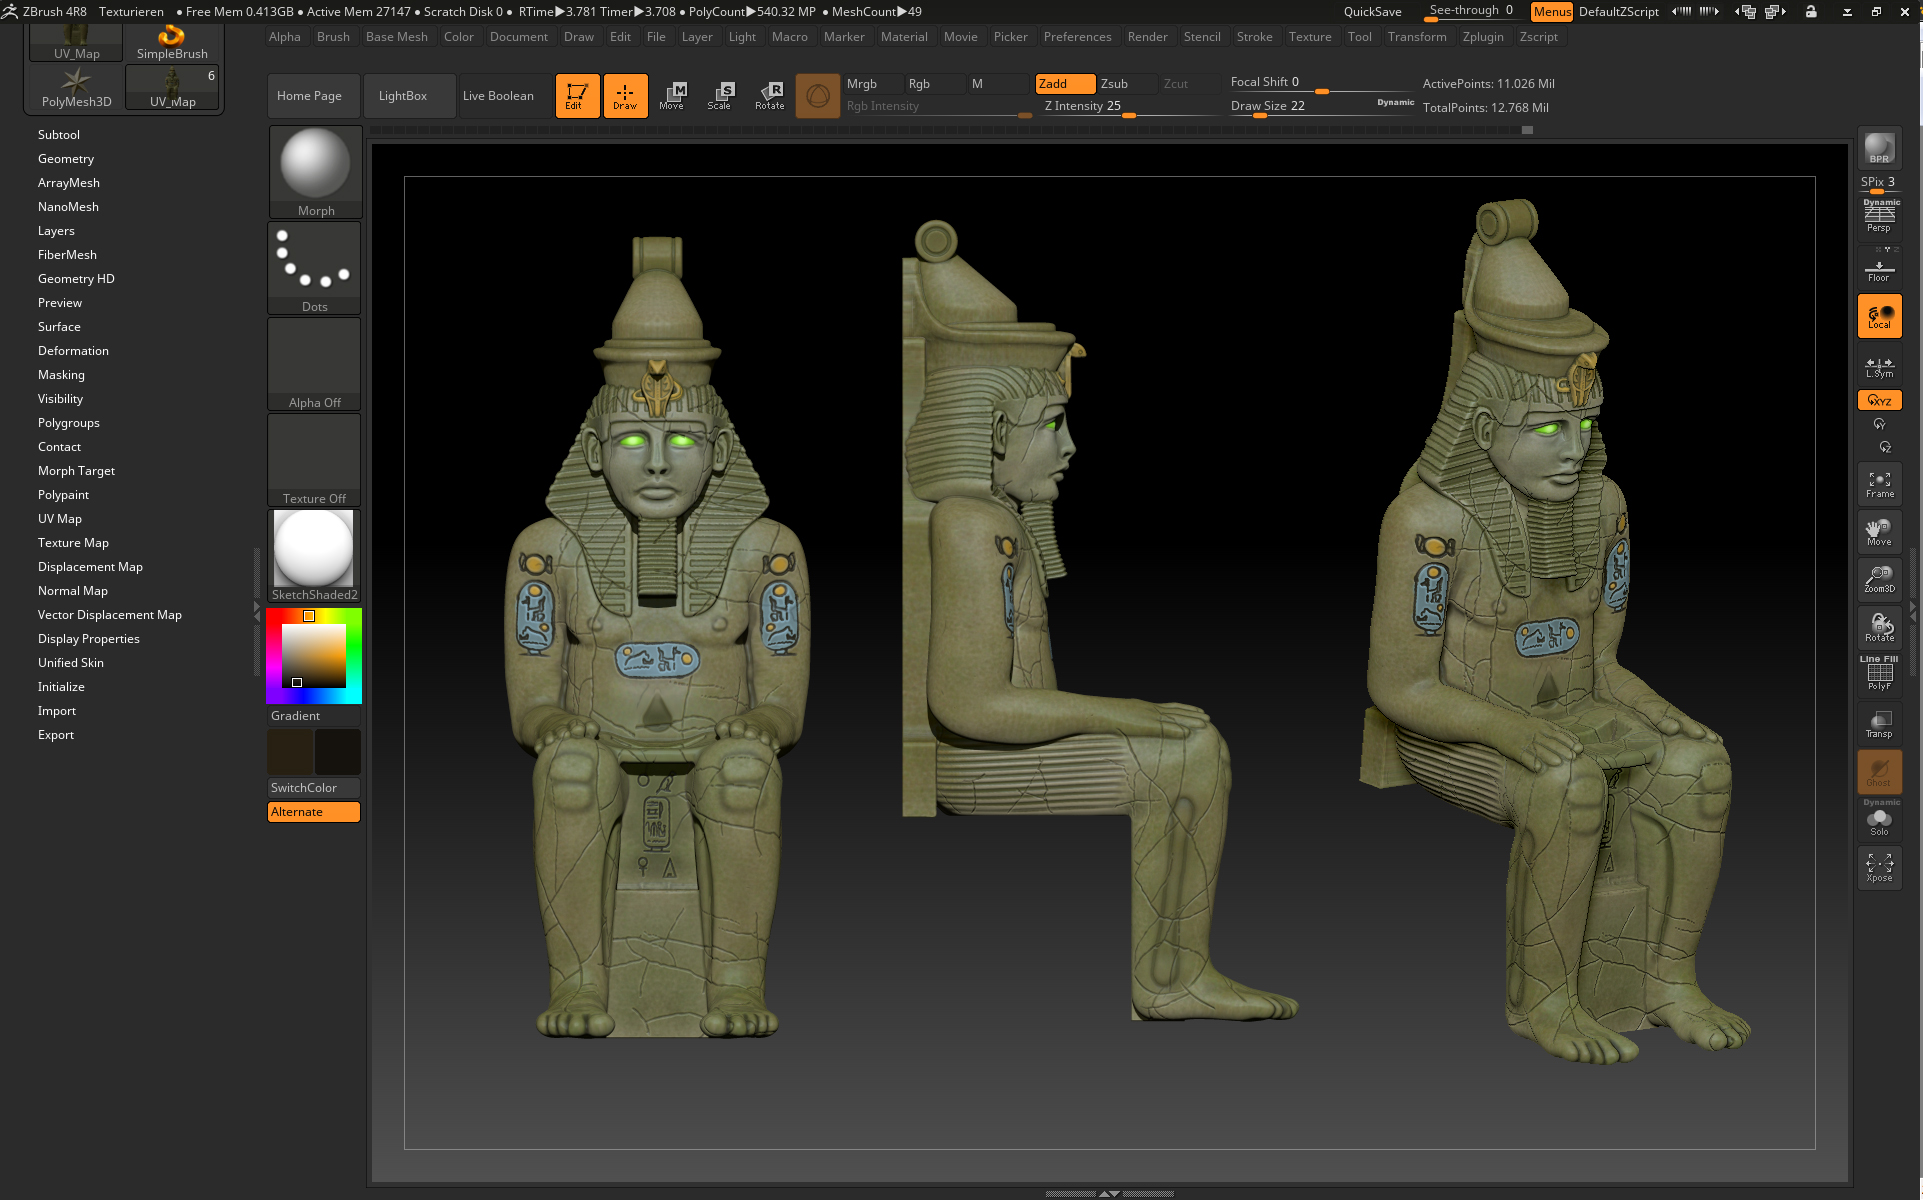Expand the Subtool palette section
The image size is (1923, 1200).
59,135
